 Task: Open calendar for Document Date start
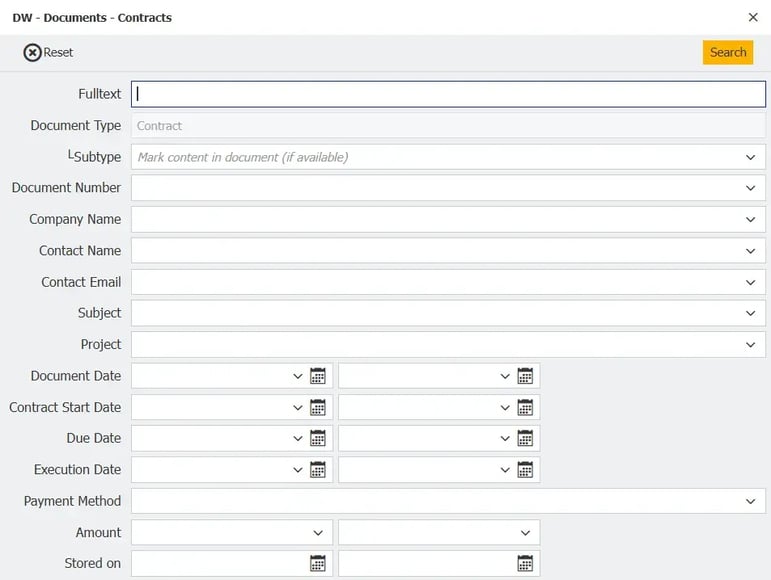(x=318, y=376)
